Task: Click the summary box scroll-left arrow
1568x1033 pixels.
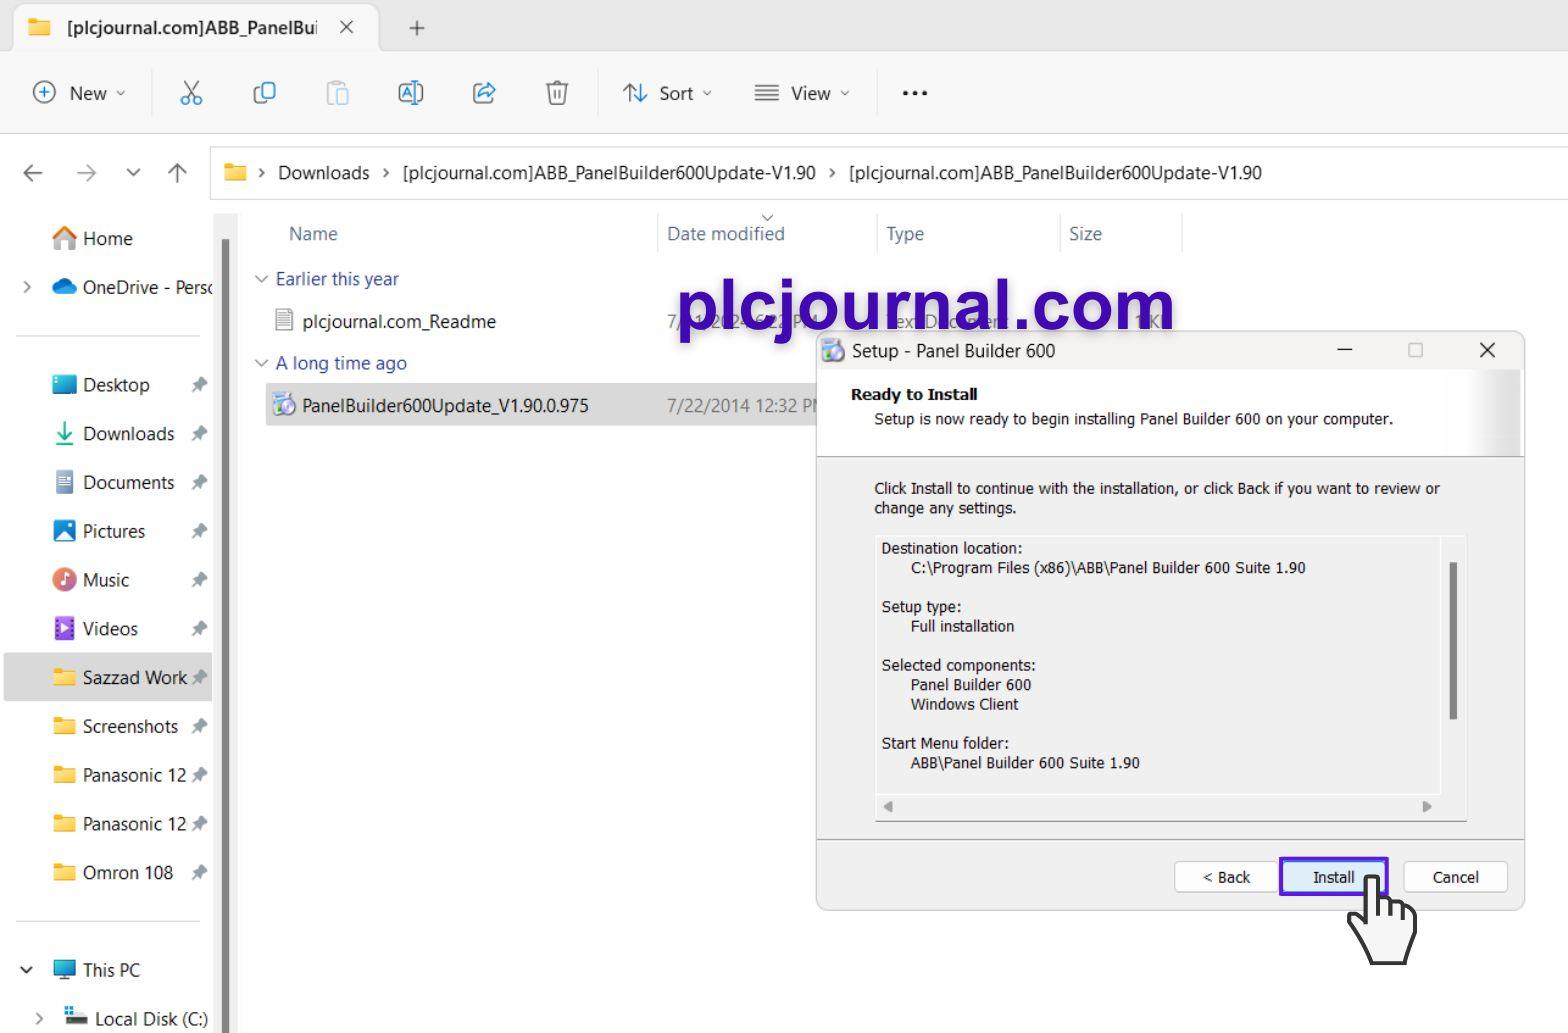Action: coord(888,806)
